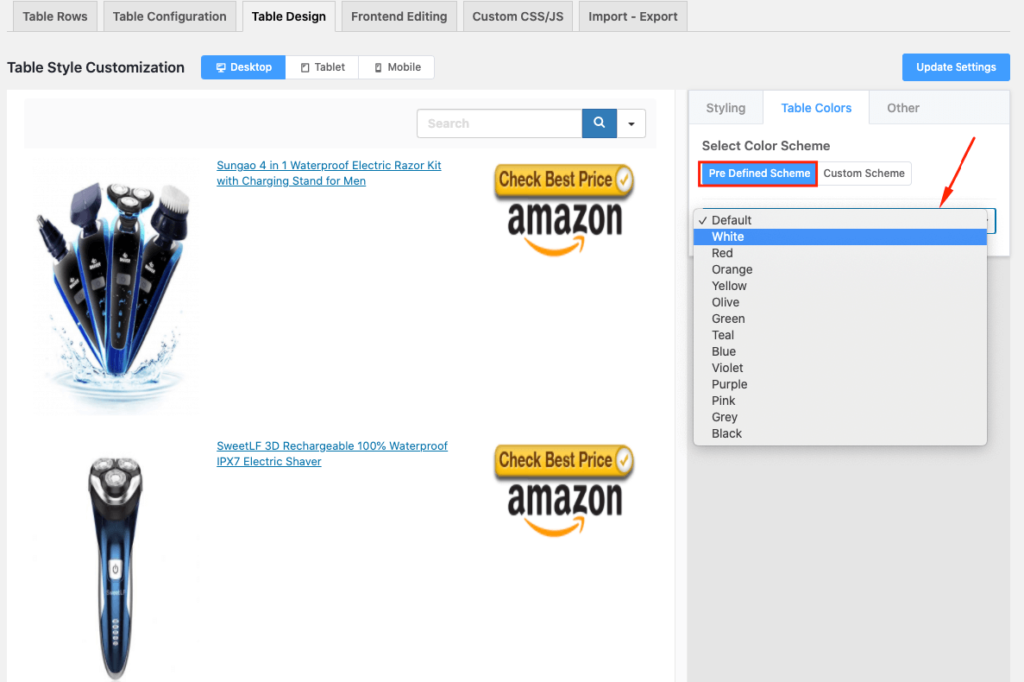Viewport: 1024px width, 682px height.
Task: Pick Black in the color scheme dropdown
Action: pyautogui.click(x=727, y=433)
